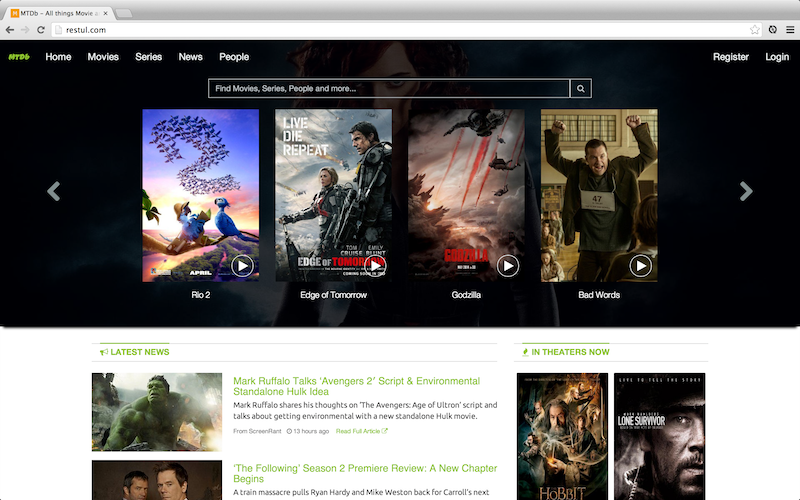This screenshot has width=800, height=500.
Task: Click the '13 hours ago' timestamp
Action: point(308,431)
